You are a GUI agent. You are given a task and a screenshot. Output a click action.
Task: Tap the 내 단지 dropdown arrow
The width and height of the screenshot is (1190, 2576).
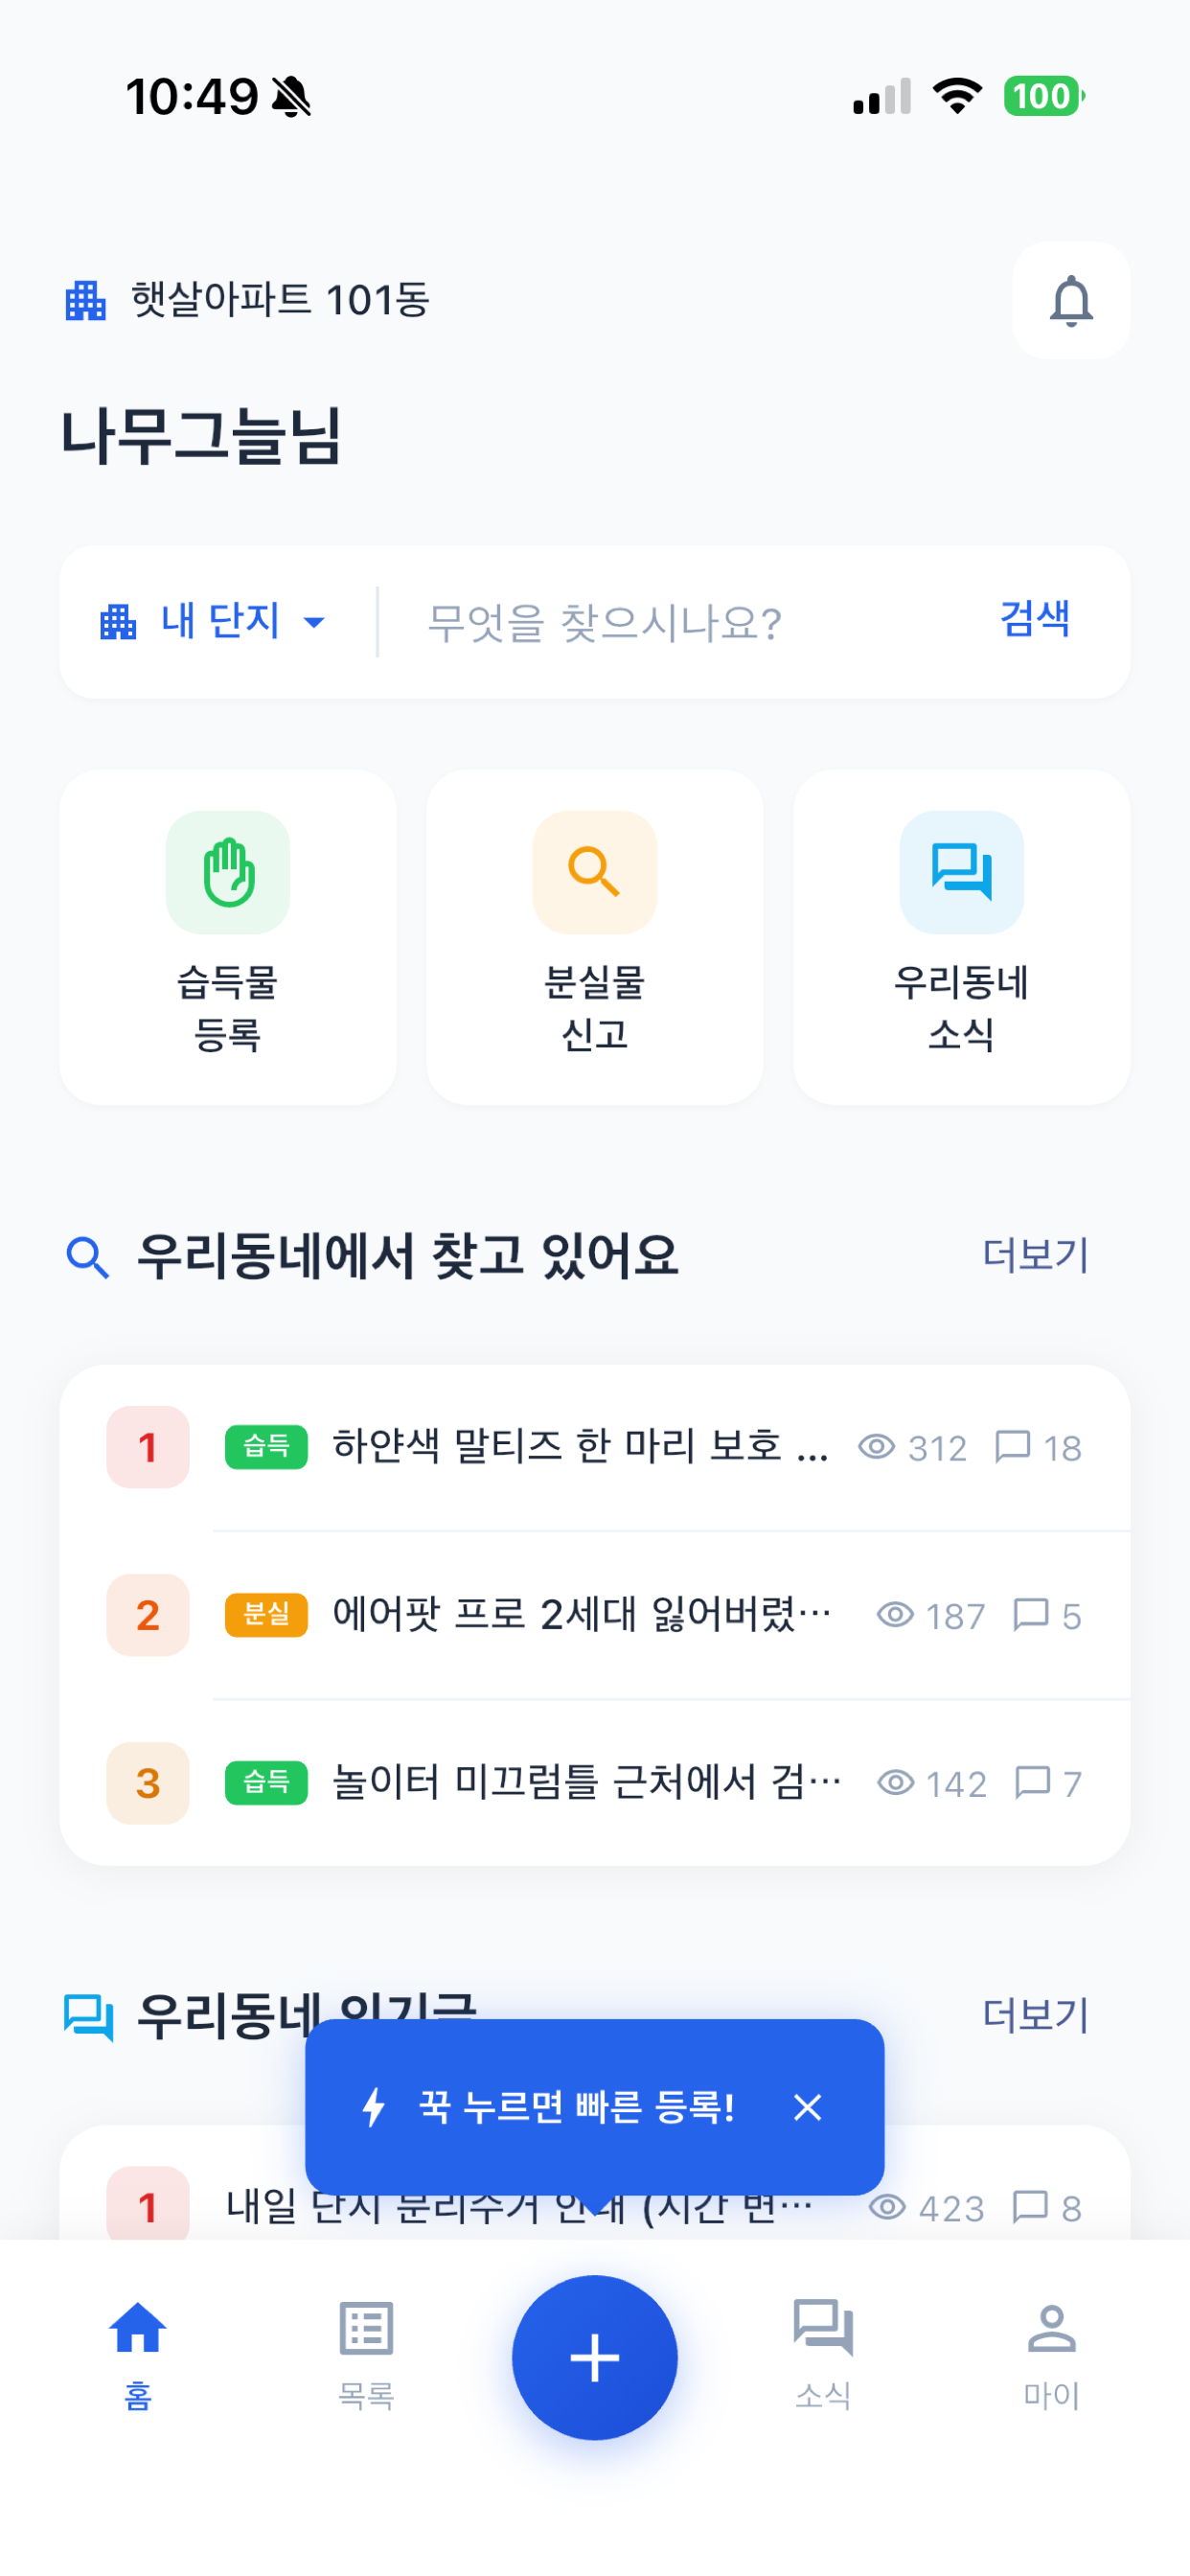(314, 622)
